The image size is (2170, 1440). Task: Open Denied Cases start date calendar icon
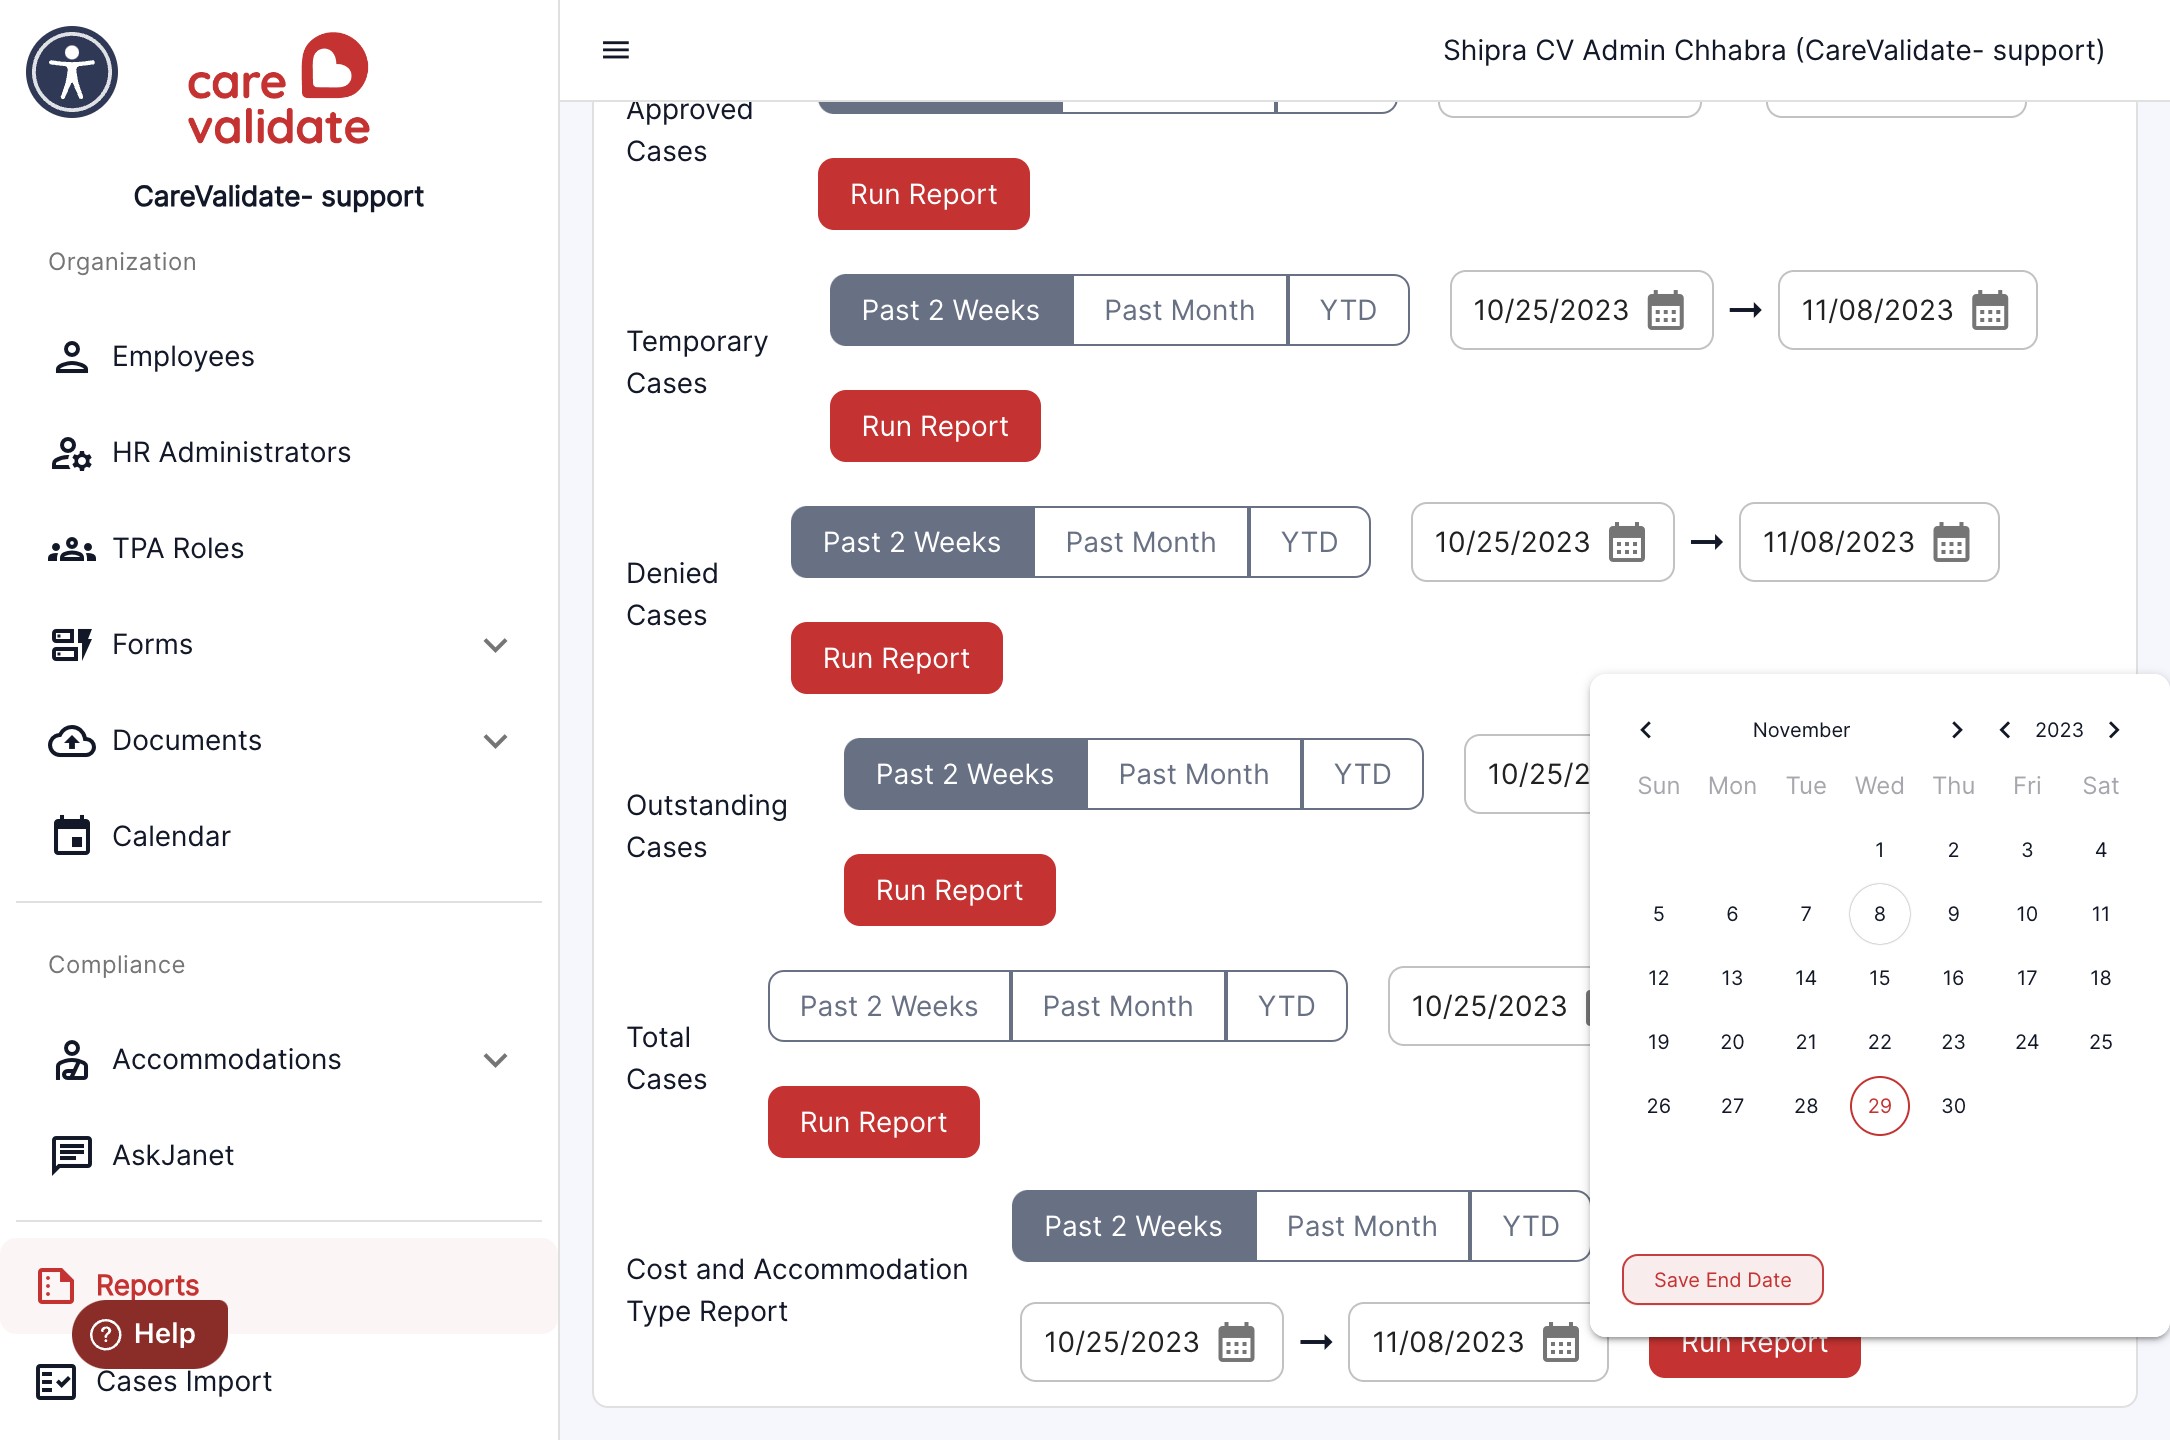pyautogui.click(x=1627, y=543)
